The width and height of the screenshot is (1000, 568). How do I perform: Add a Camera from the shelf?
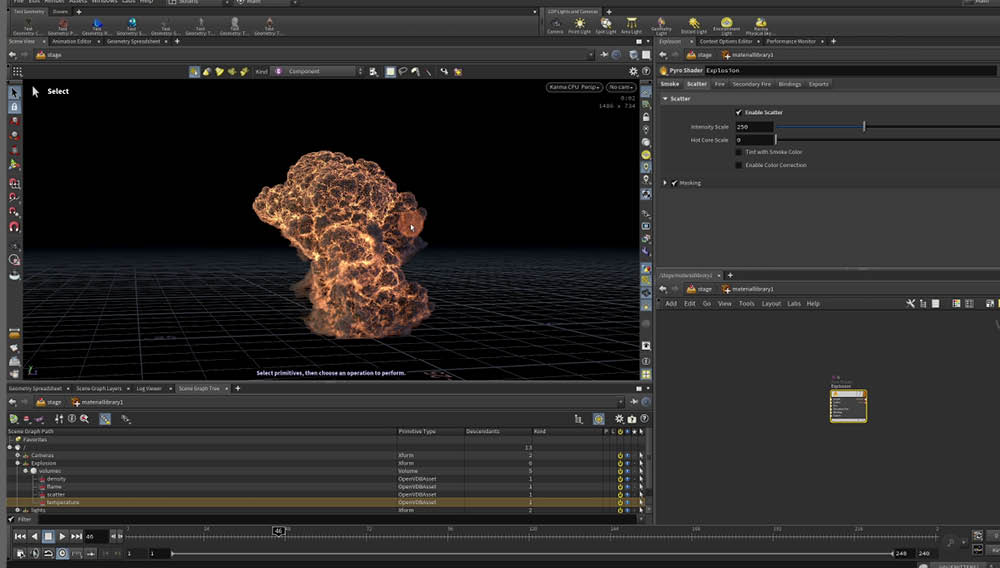(555, 25)
